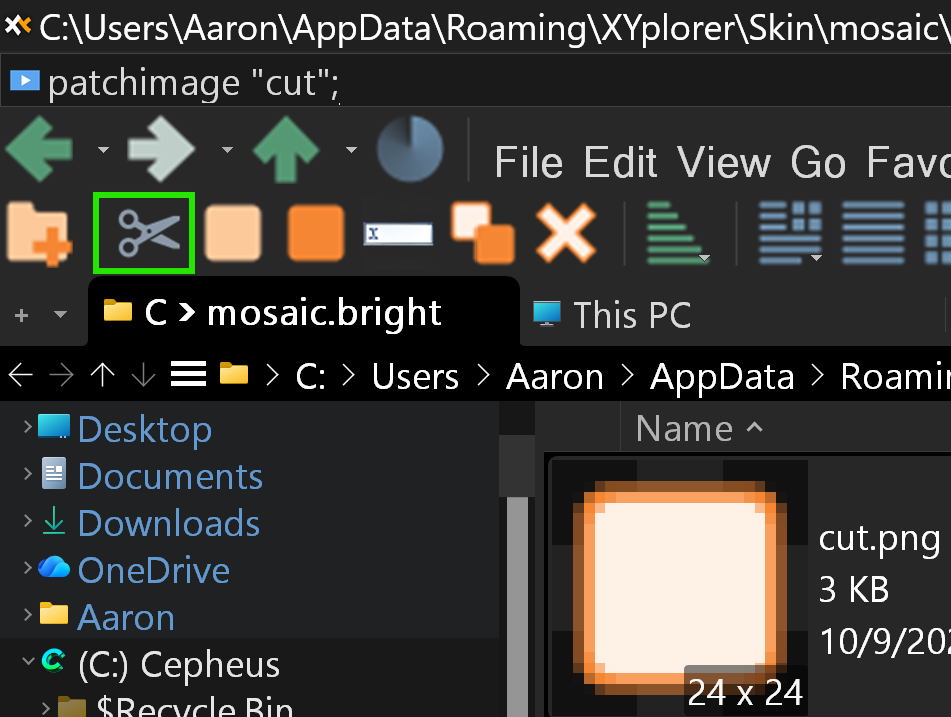Click the round pie chart icon

click(x=410, y=150)
